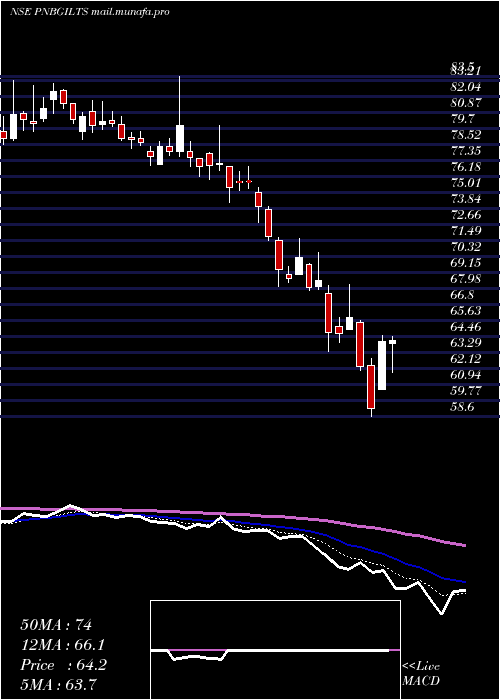Click the 75.01 price axis label

pos(465,183)
